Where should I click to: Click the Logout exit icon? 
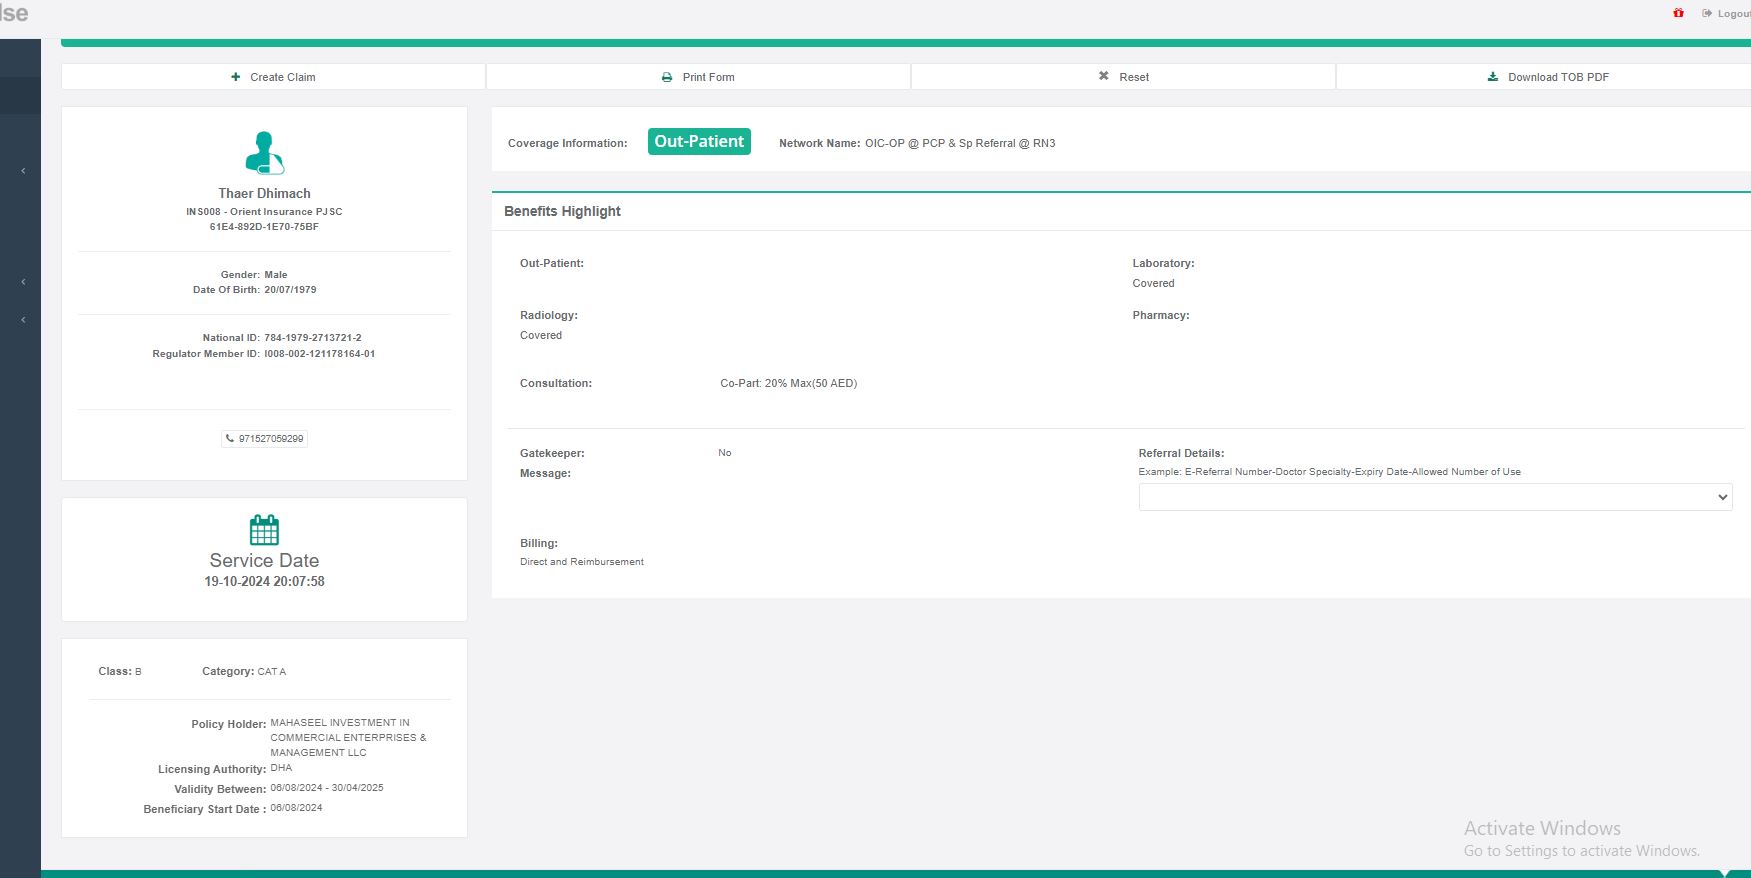[x=1707, y=14]
